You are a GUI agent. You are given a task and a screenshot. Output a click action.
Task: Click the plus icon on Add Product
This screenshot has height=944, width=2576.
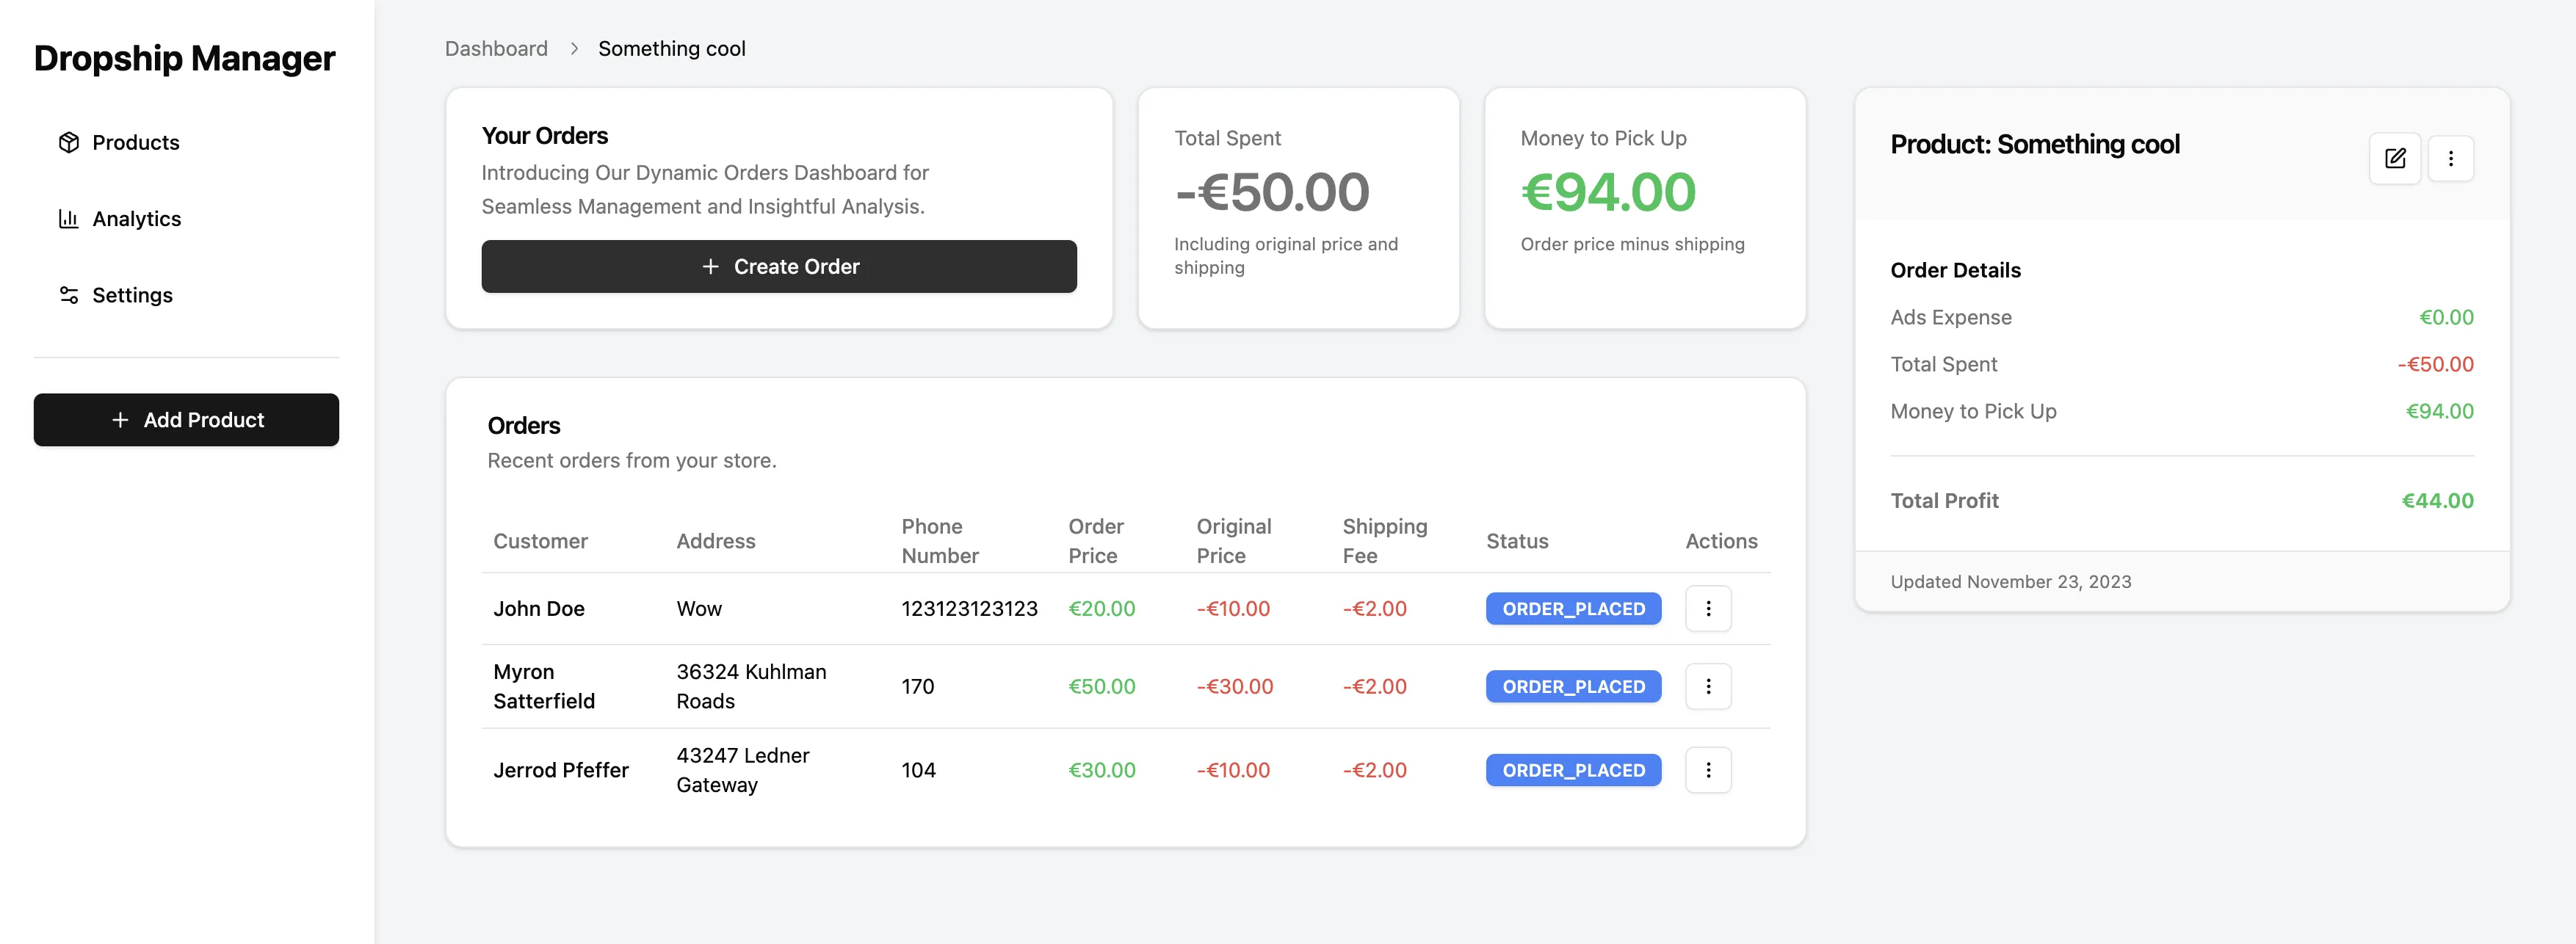tap(120, 420)
